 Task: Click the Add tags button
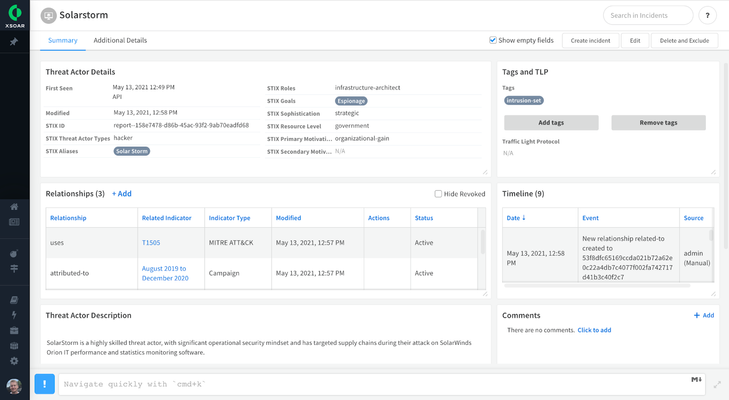point(551,122)
